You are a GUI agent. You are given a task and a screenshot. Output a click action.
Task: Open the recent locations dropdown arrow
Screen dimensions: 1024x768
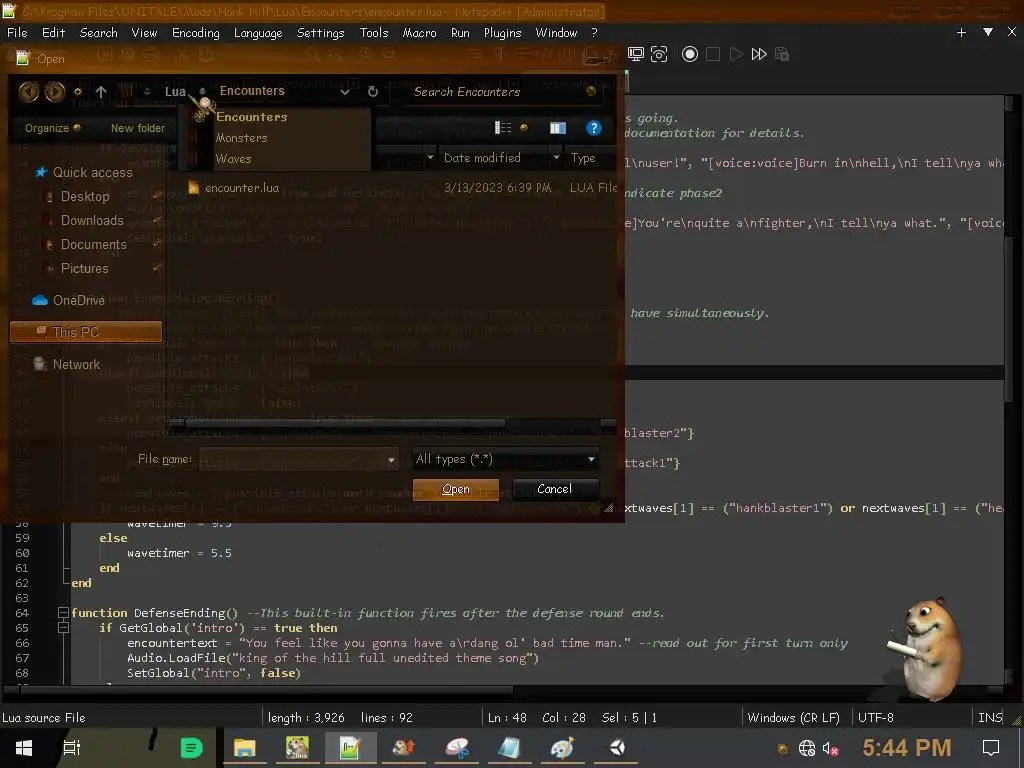point(78,91)
